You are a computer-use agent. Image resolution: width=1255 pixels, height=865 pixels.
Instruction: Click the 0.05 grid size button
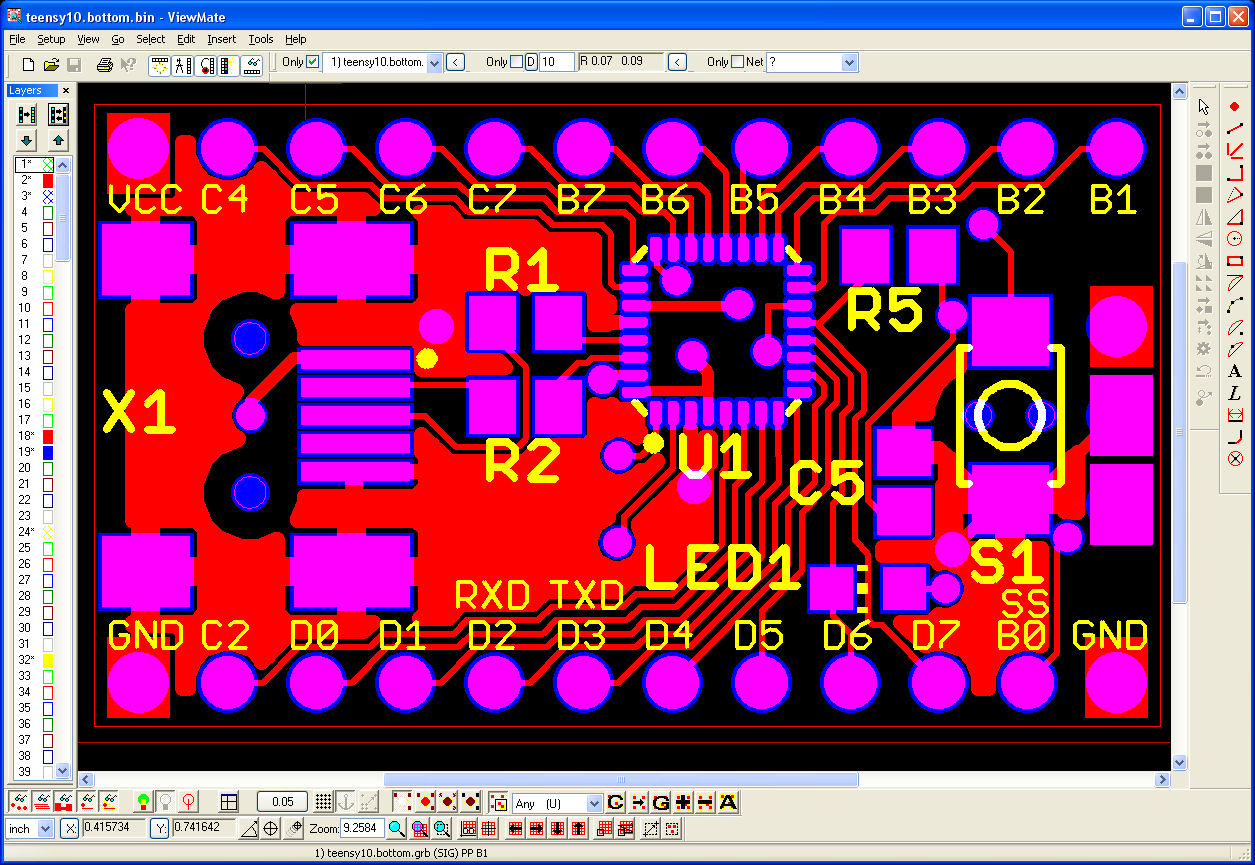pyautogui.click(x=282, y=802)
